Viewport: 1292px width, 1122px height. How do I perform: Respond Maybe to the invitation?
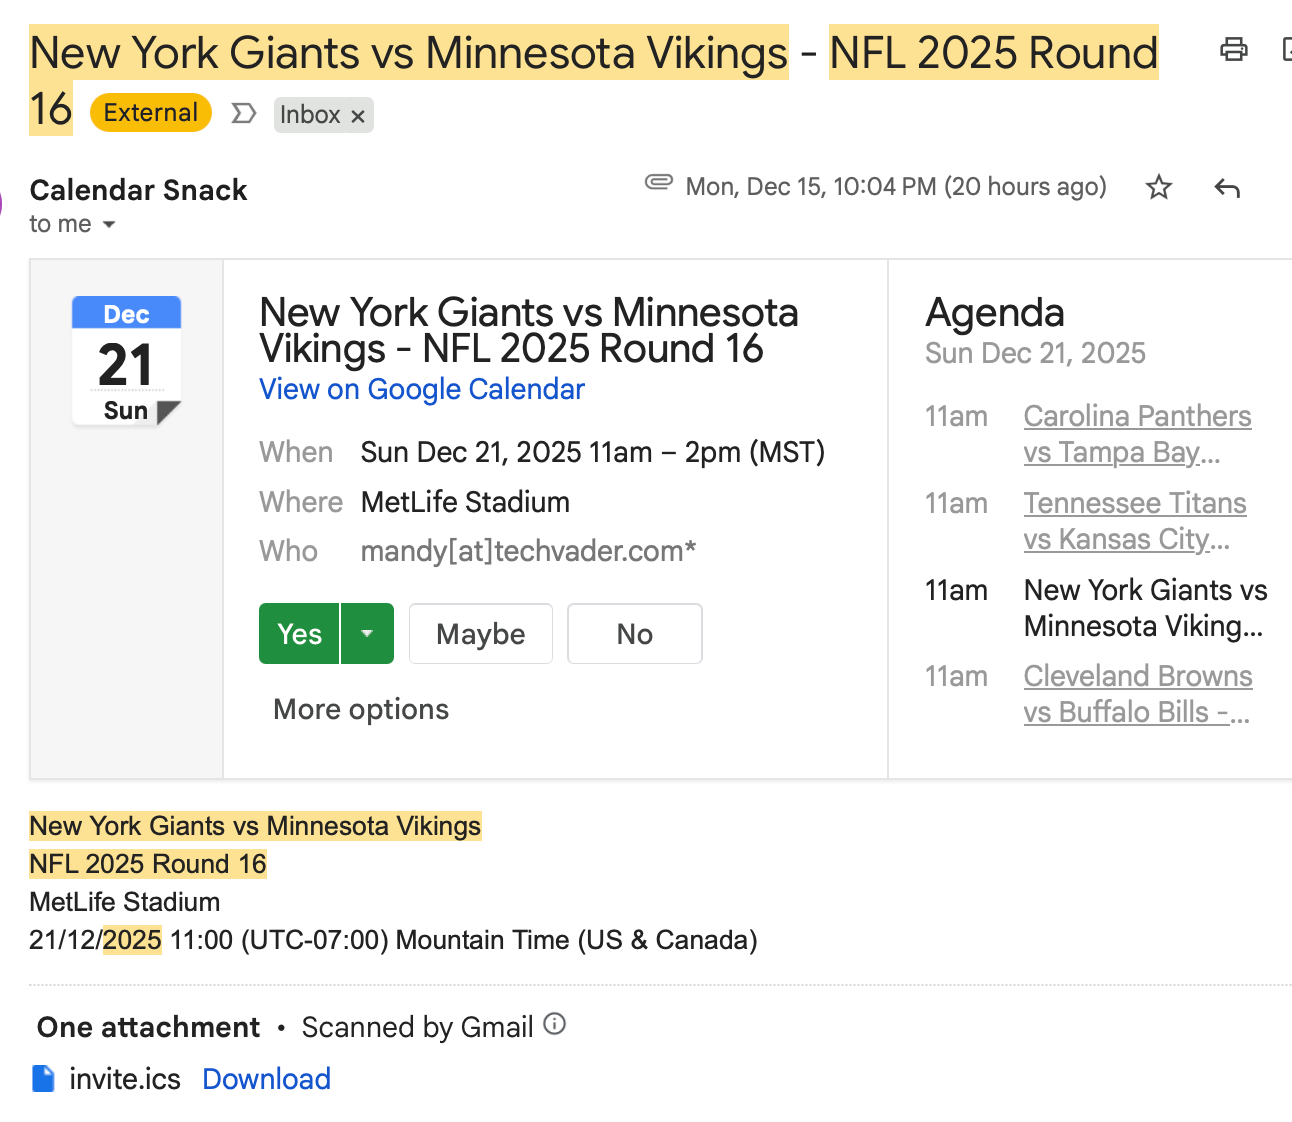(x=481, y=634)
